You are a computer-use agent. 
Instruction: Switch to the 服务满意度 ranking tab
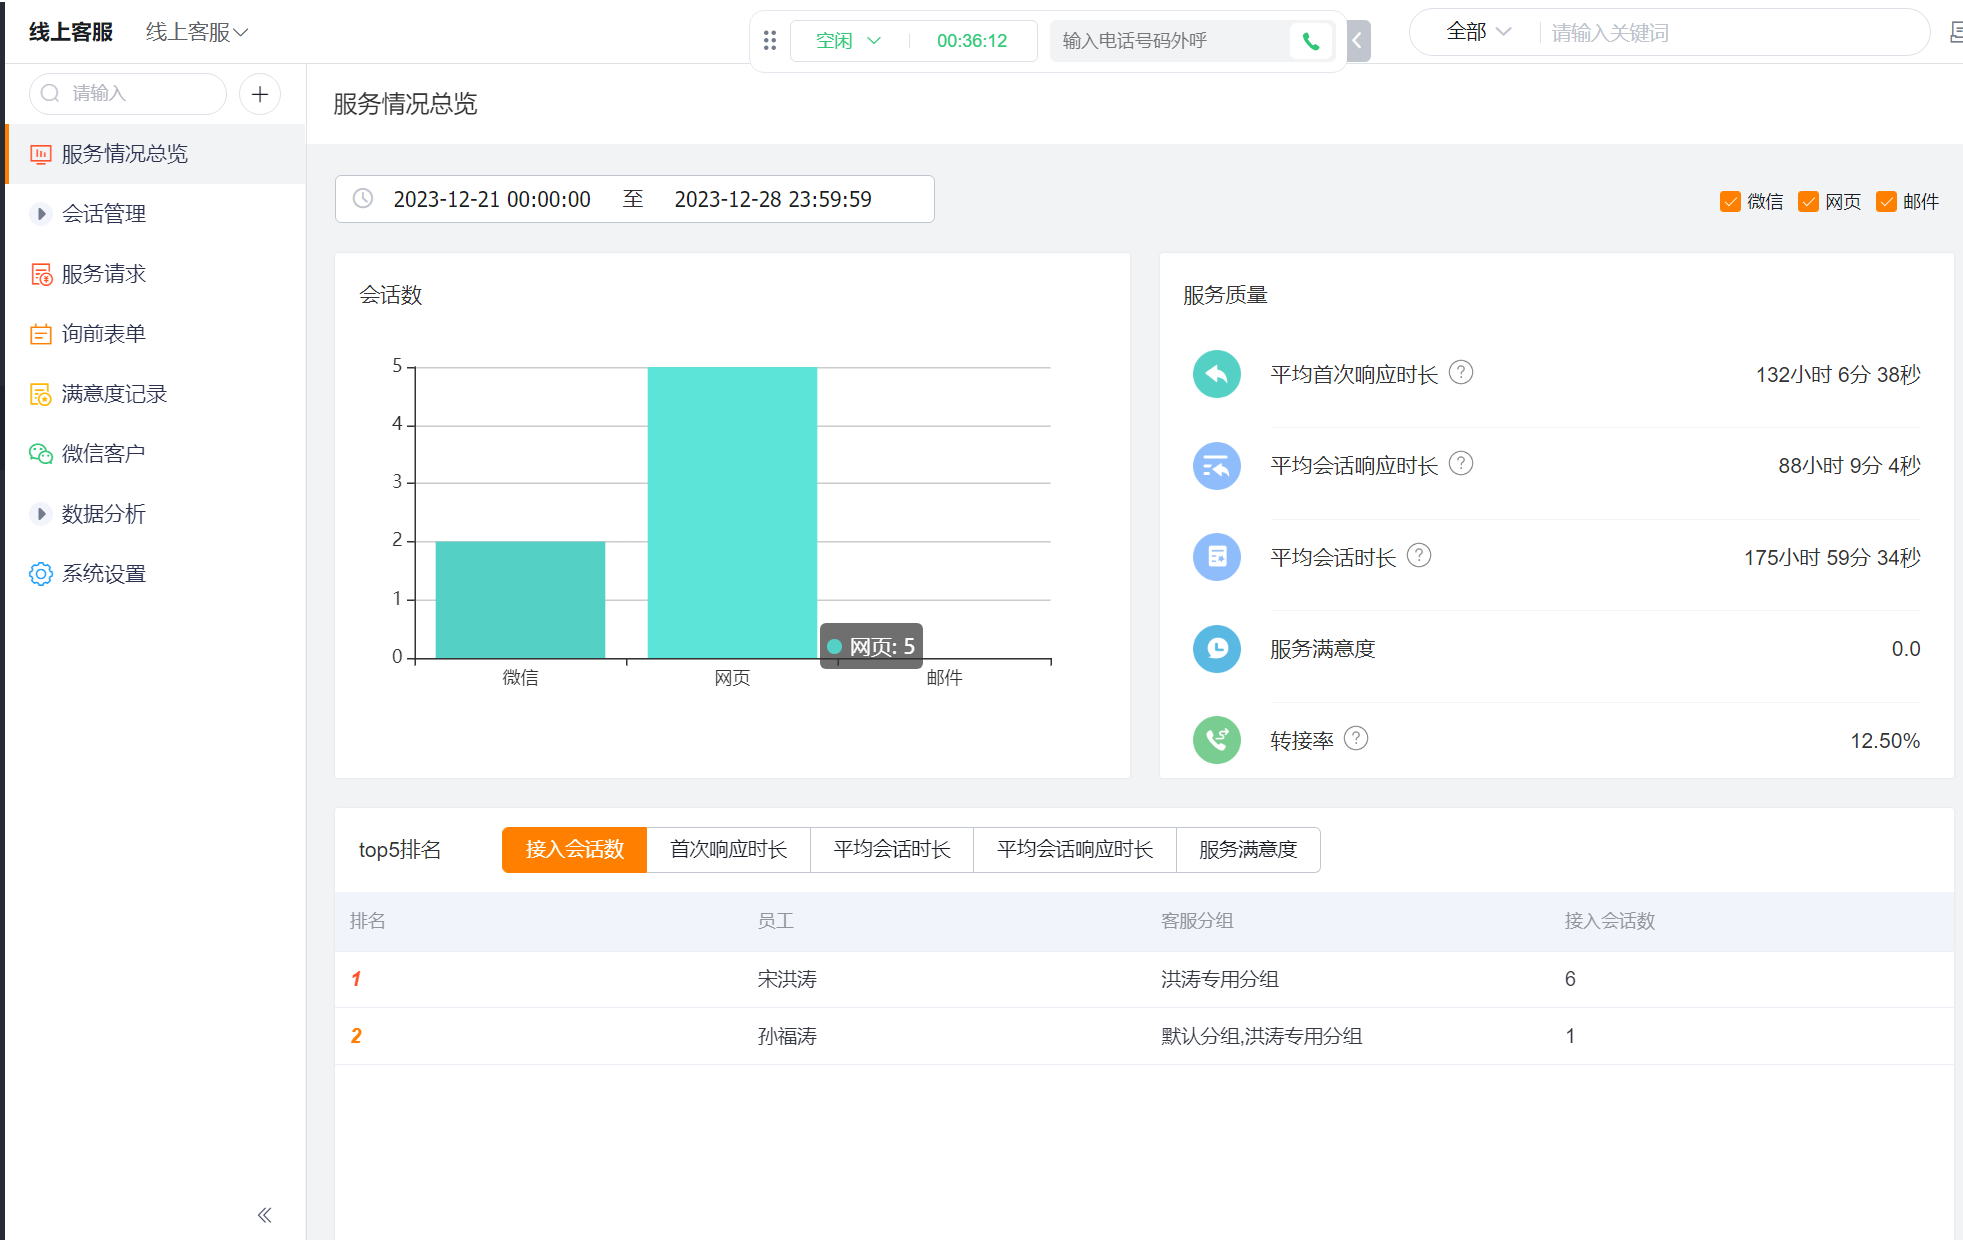[1248, 850]
